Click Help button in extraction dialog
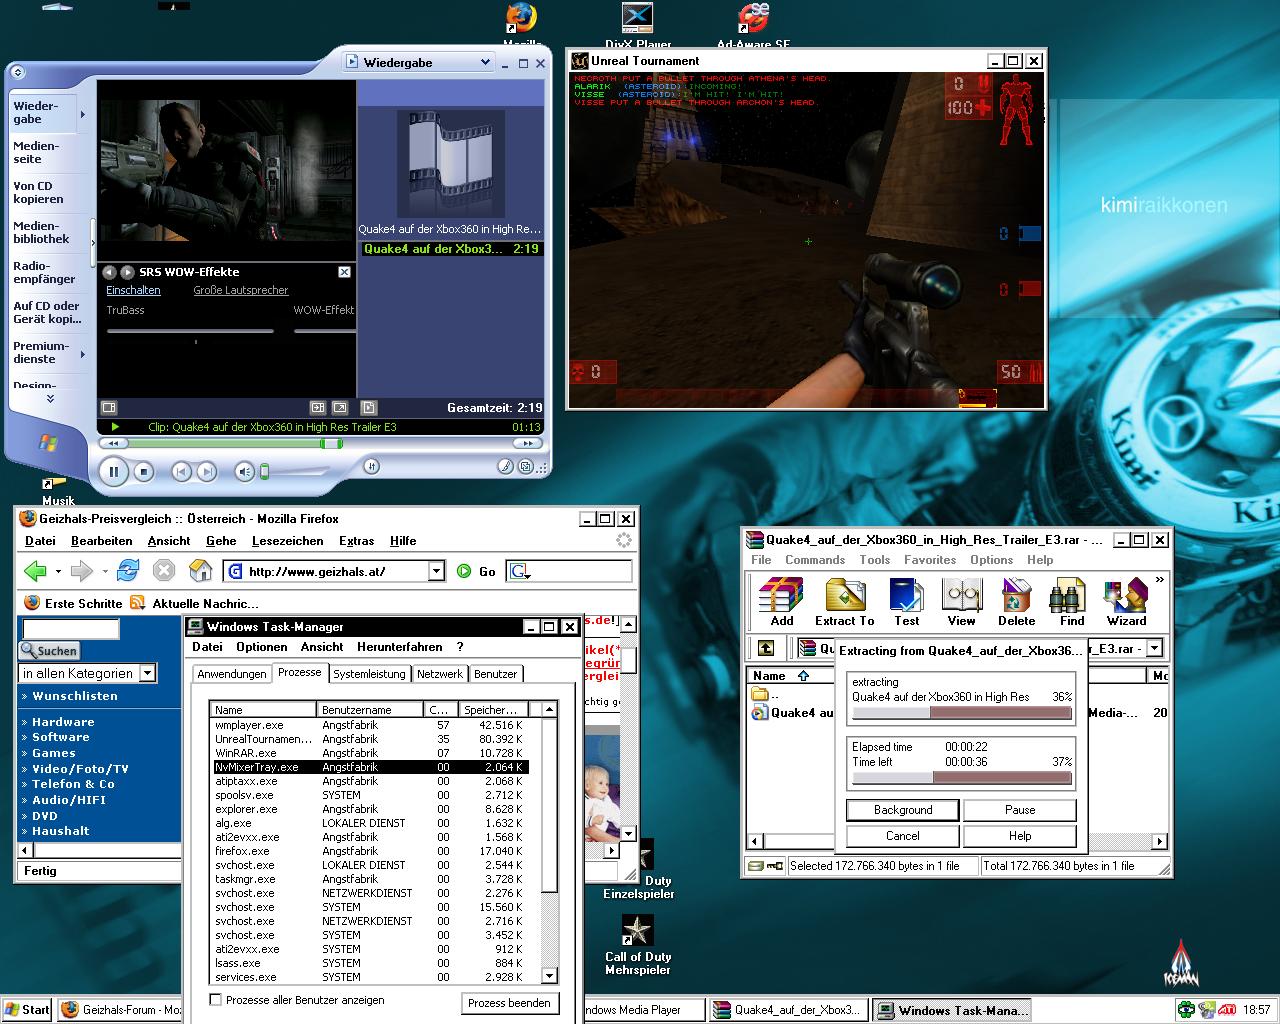This screenshot has width=1280, height=1024. [1020, 836]
